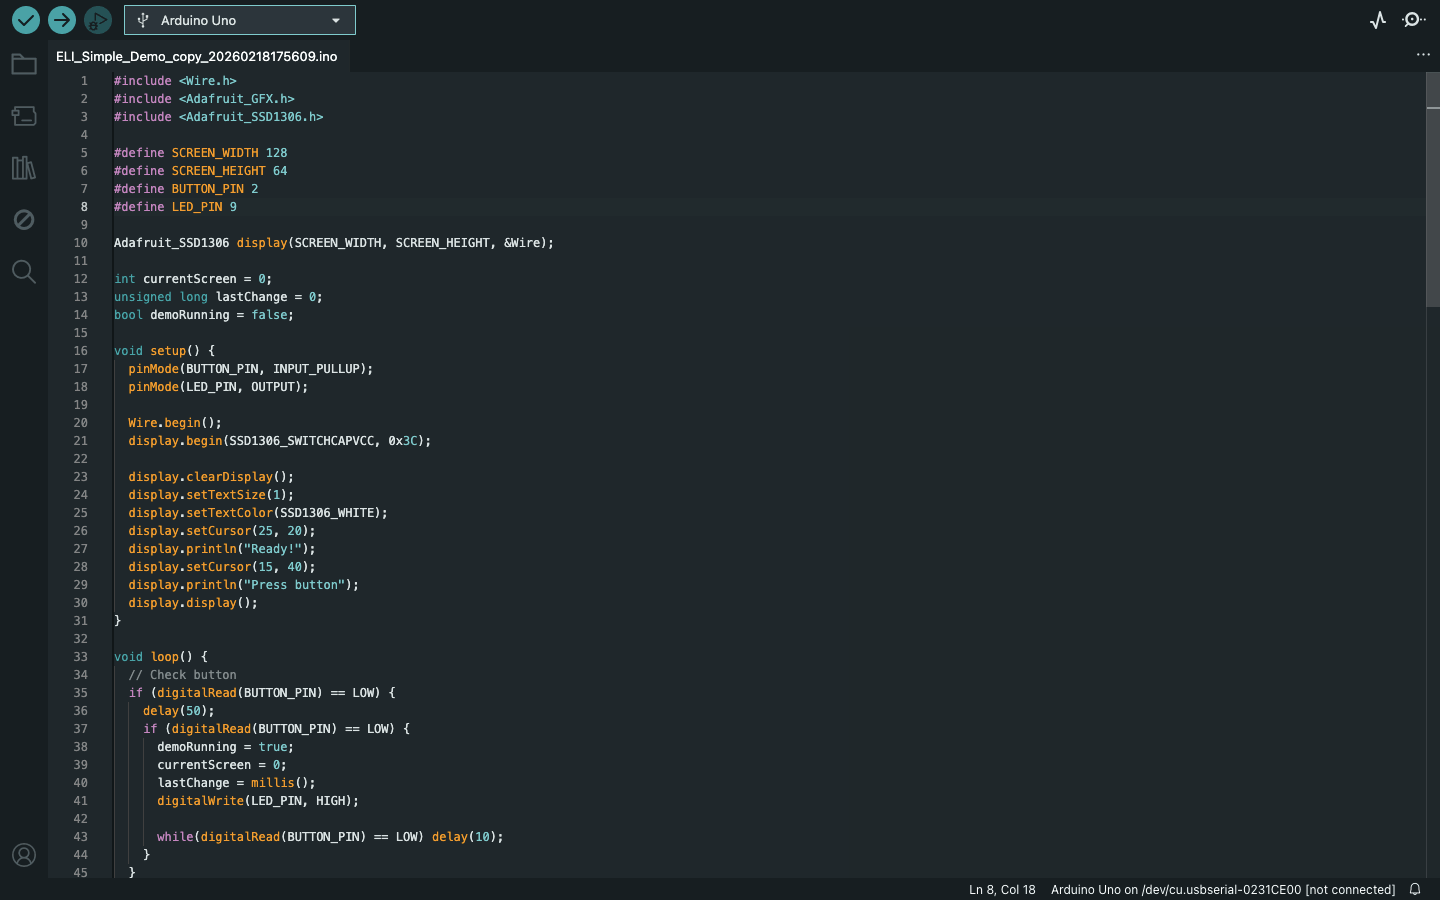The height and width of the screenshot is (900, 1440).
Task: Click the port status showing not connected
Action: pos(1222,889)
